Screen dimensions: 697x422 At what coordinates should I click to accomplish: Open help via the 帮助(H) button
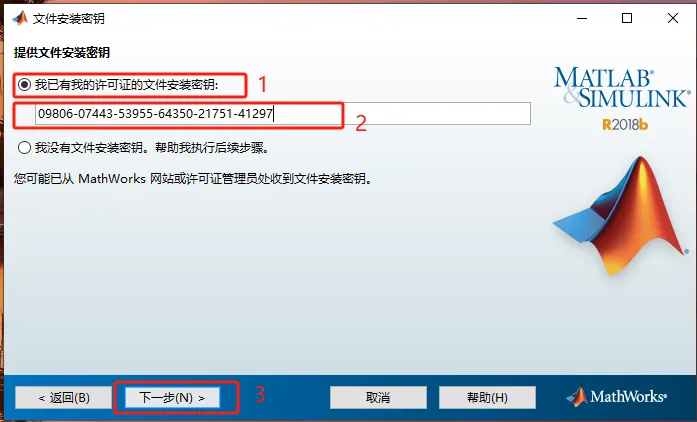(x=487, y=398)
